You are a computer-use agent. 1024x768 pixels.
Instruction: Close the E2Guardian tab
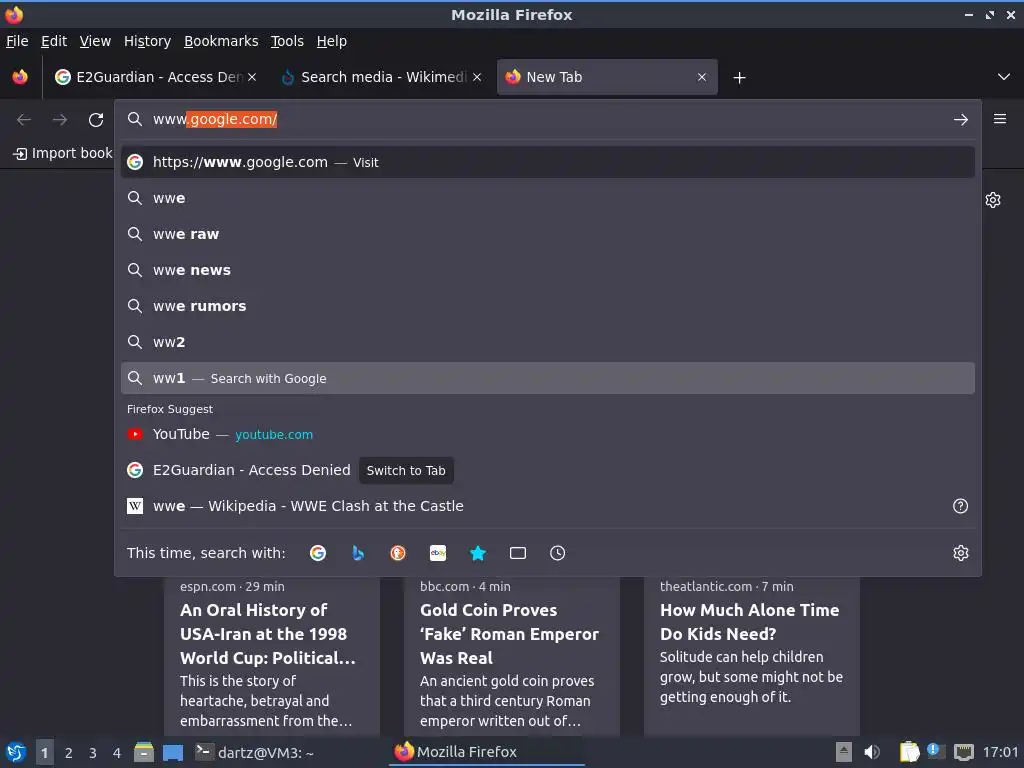pyautogui.click(x=252, y=77)
